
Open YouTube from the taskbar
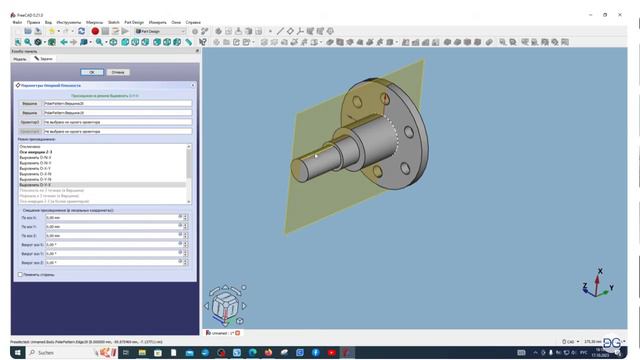331,353
